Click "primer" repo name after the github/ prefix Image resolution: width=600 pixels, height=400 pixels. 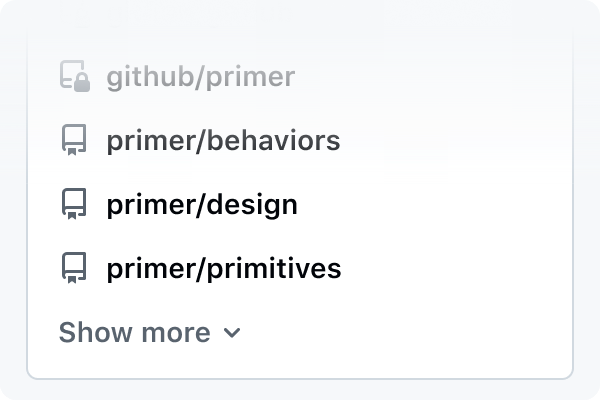[x=248, y=77]
